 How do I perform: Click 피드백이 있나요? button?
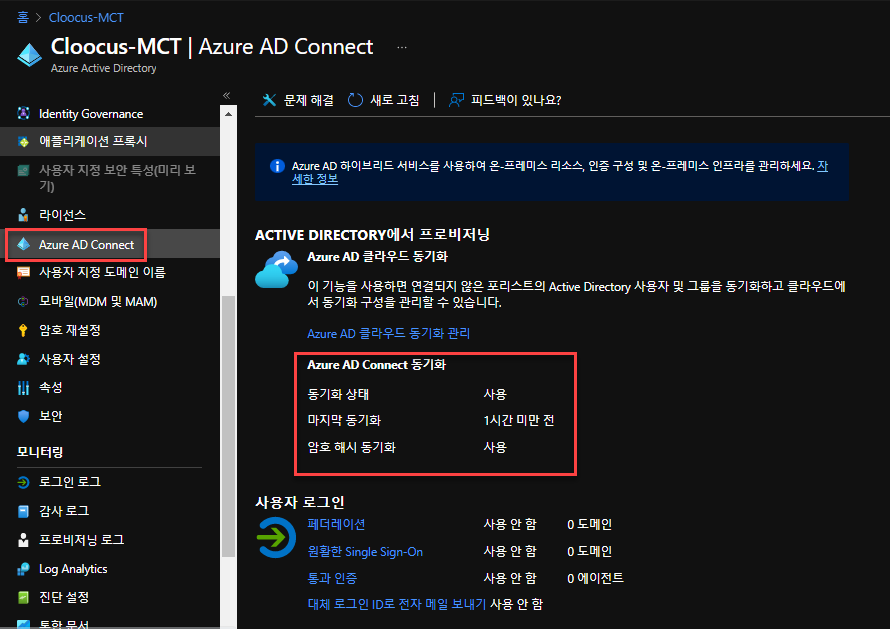pos(505,100)
